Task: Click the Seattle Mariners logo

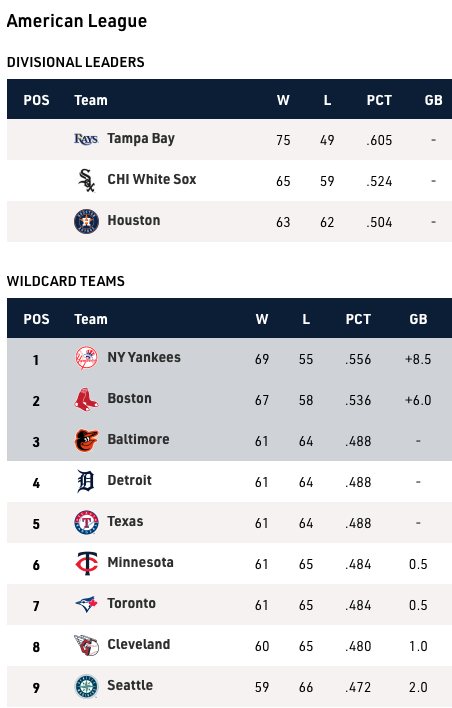Action: pos(86,687)
